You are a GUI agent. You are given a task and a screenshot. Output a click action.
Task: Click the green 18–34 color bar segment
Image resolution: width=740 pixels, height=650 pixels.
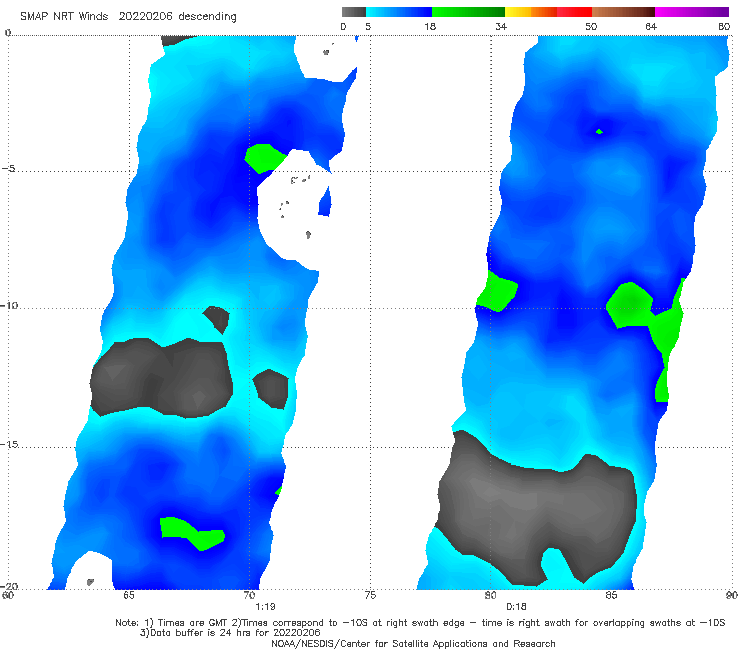click(468, 12)
